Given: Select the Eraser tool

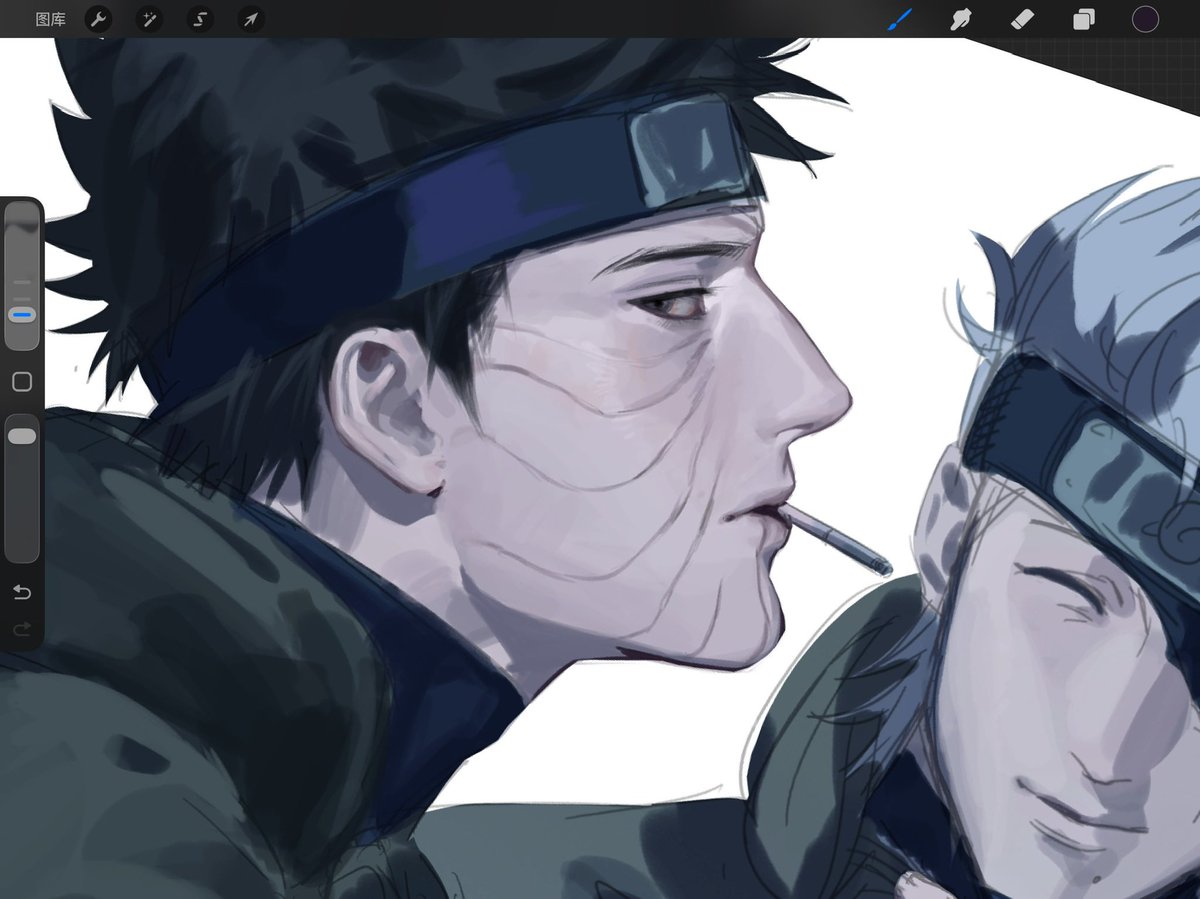Looking at the screenshot, I should coord(1022,19).
